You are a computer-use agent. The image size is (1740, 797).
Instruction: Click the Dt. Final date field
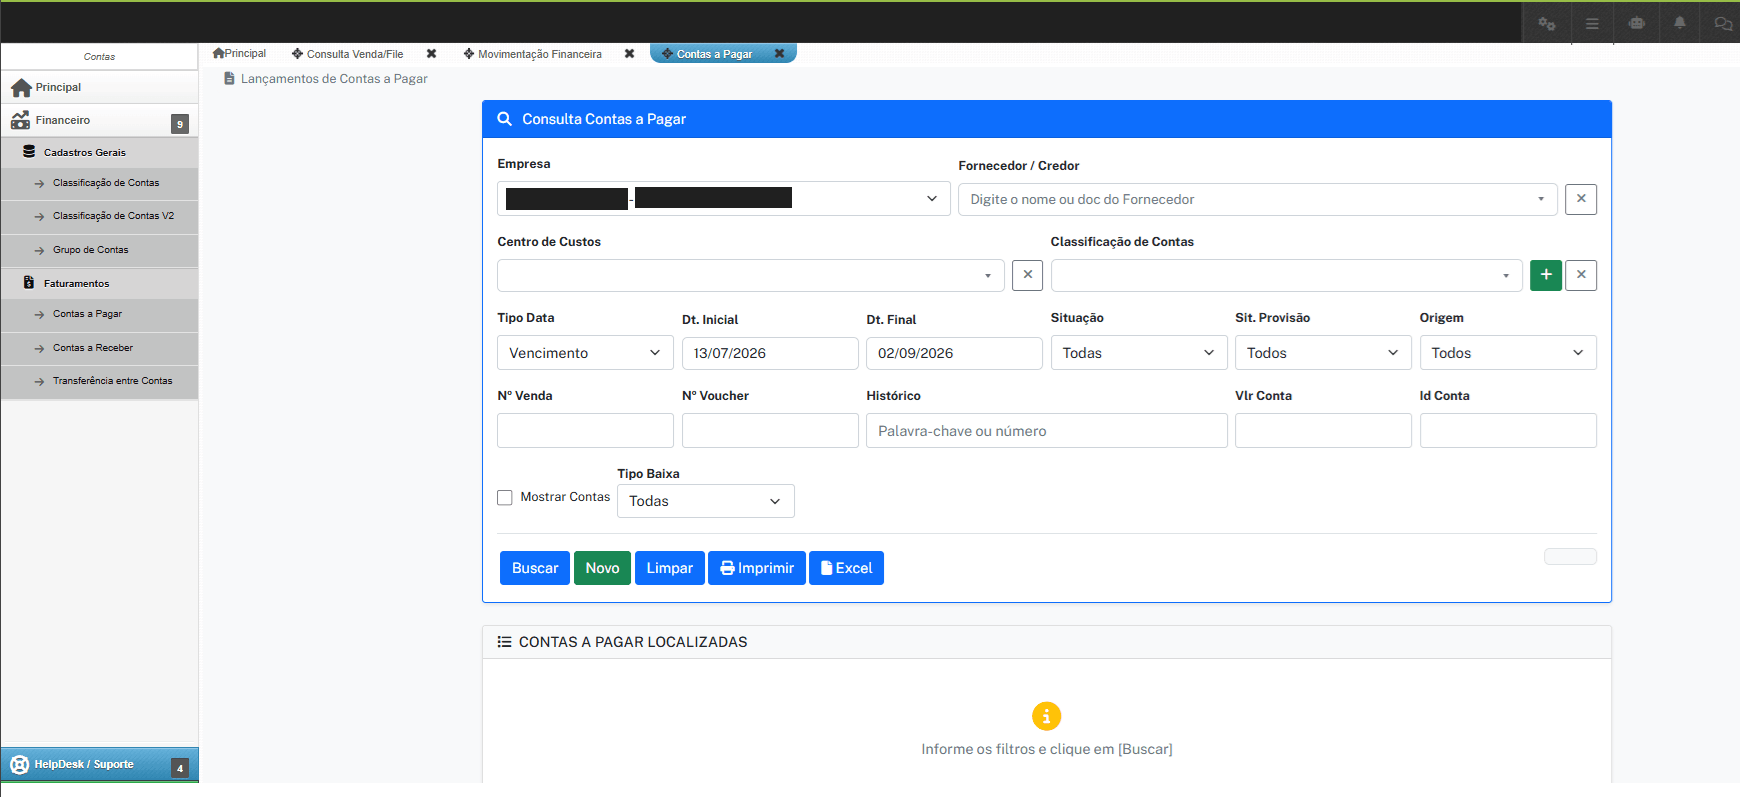(x=954, y=353)
